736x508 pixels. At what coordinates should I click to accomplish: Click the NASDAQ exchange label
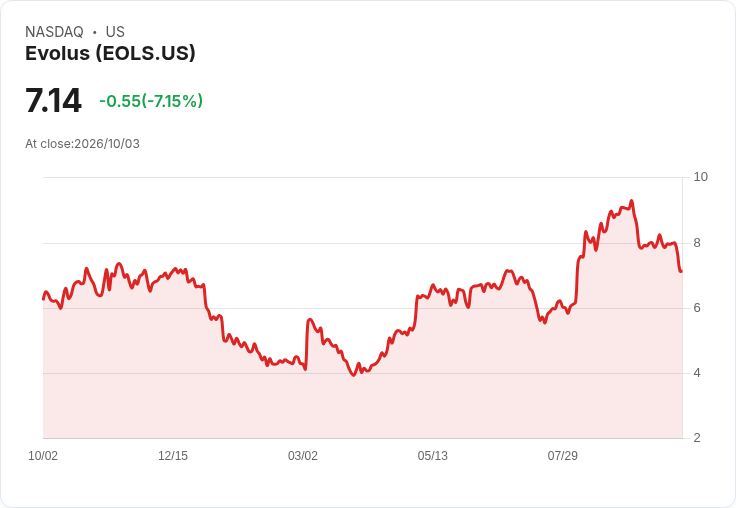(x=54, y=32)
